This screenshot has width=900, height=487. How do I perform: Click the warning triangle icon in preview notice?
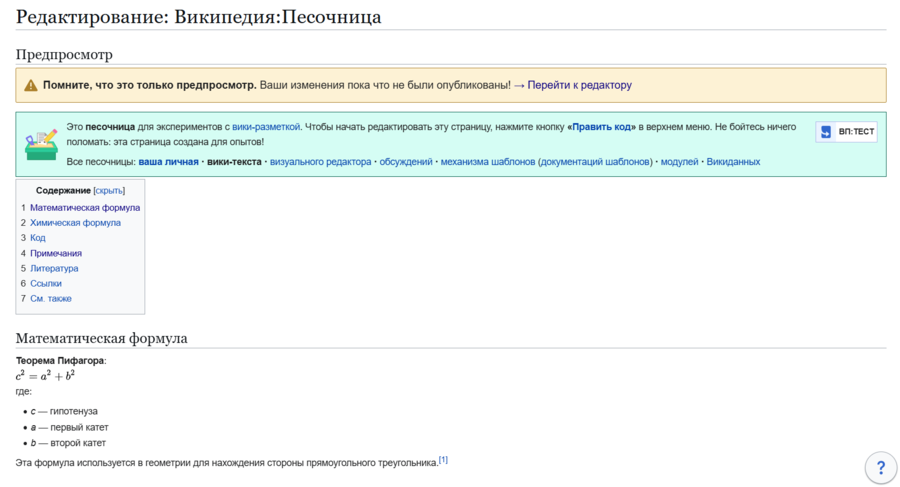[x=31, y=86]
